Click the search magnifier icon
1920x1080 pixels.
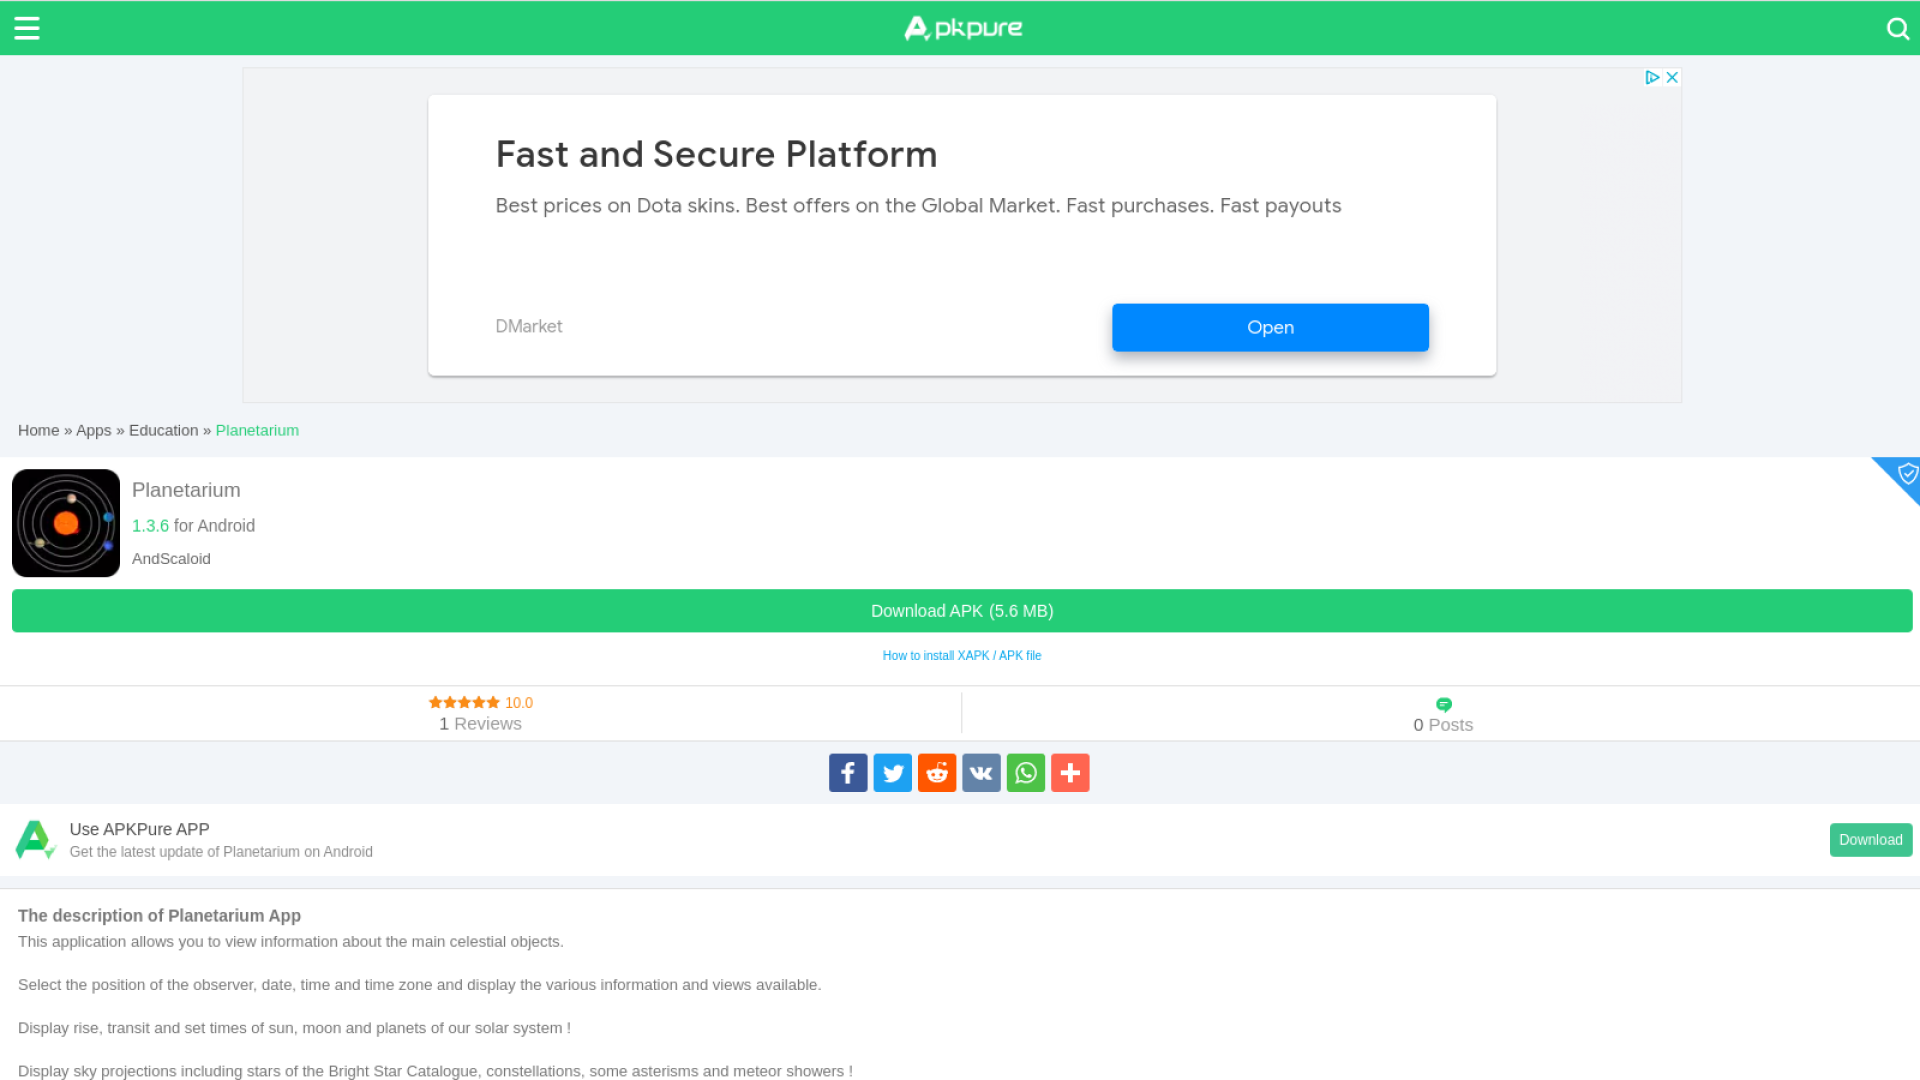[1897, 28]
